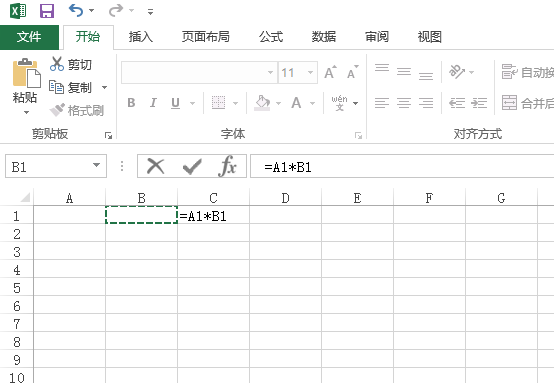The image size is (554, 383).
Task: Open the borders dropdown arrow
Action: coord(235,103)
